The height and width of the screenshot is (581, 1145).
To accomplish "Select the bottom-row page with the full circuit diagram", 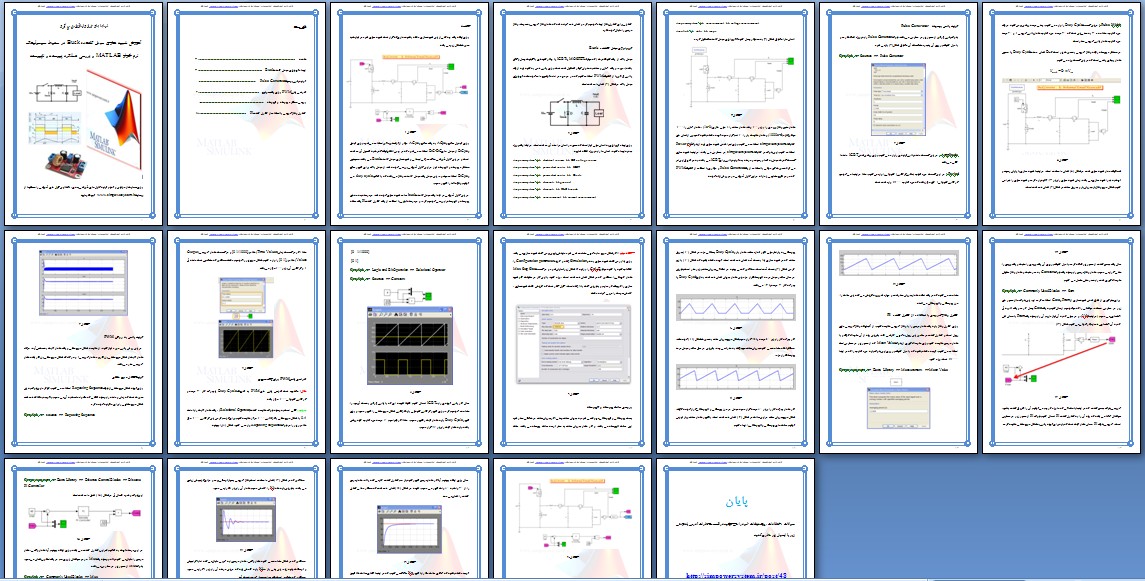I will tap(572, 520).
